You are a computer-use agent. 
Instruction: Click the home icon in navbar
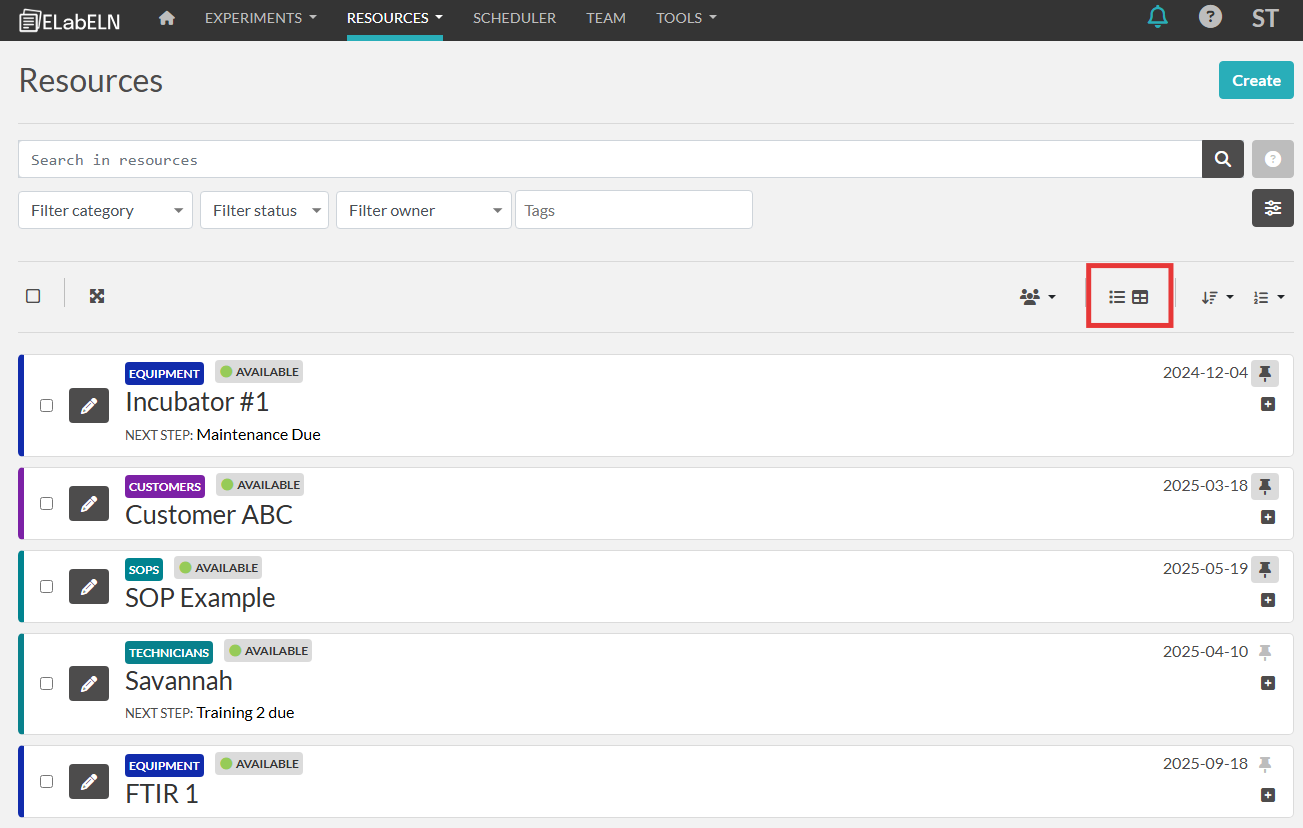point(167,18)
